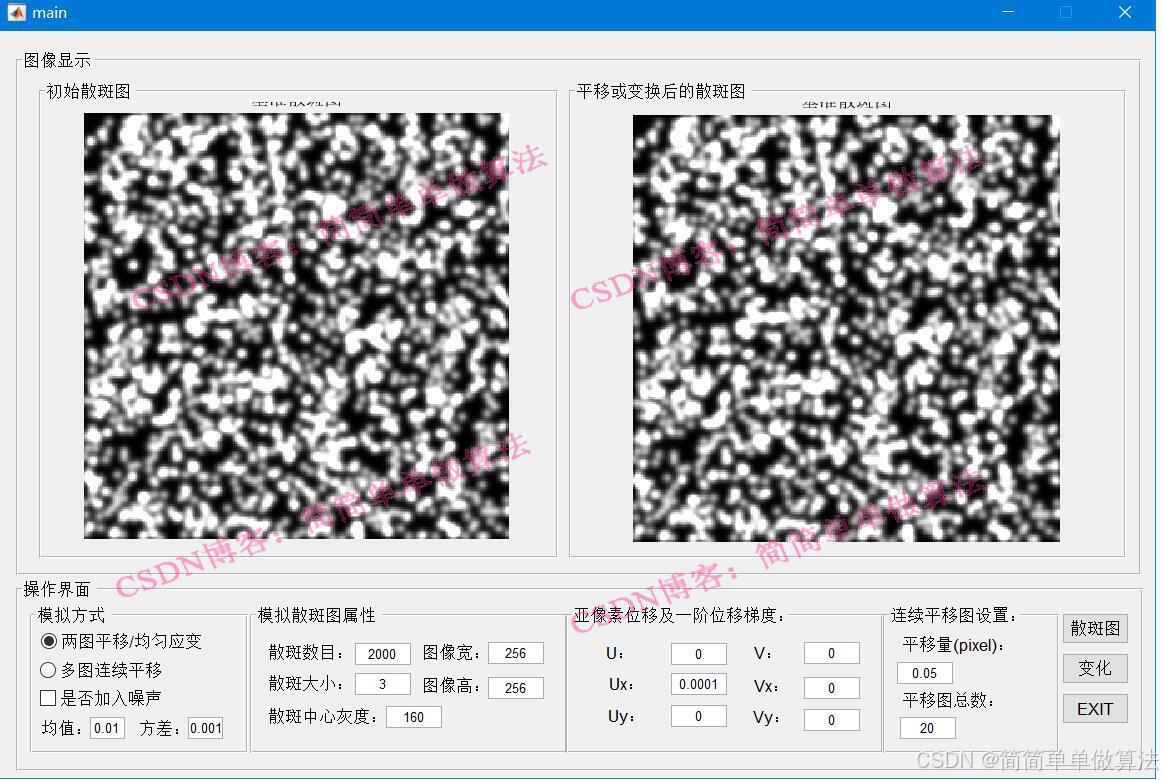Close the main window
1163x780 pixels.
point(1124,12)
